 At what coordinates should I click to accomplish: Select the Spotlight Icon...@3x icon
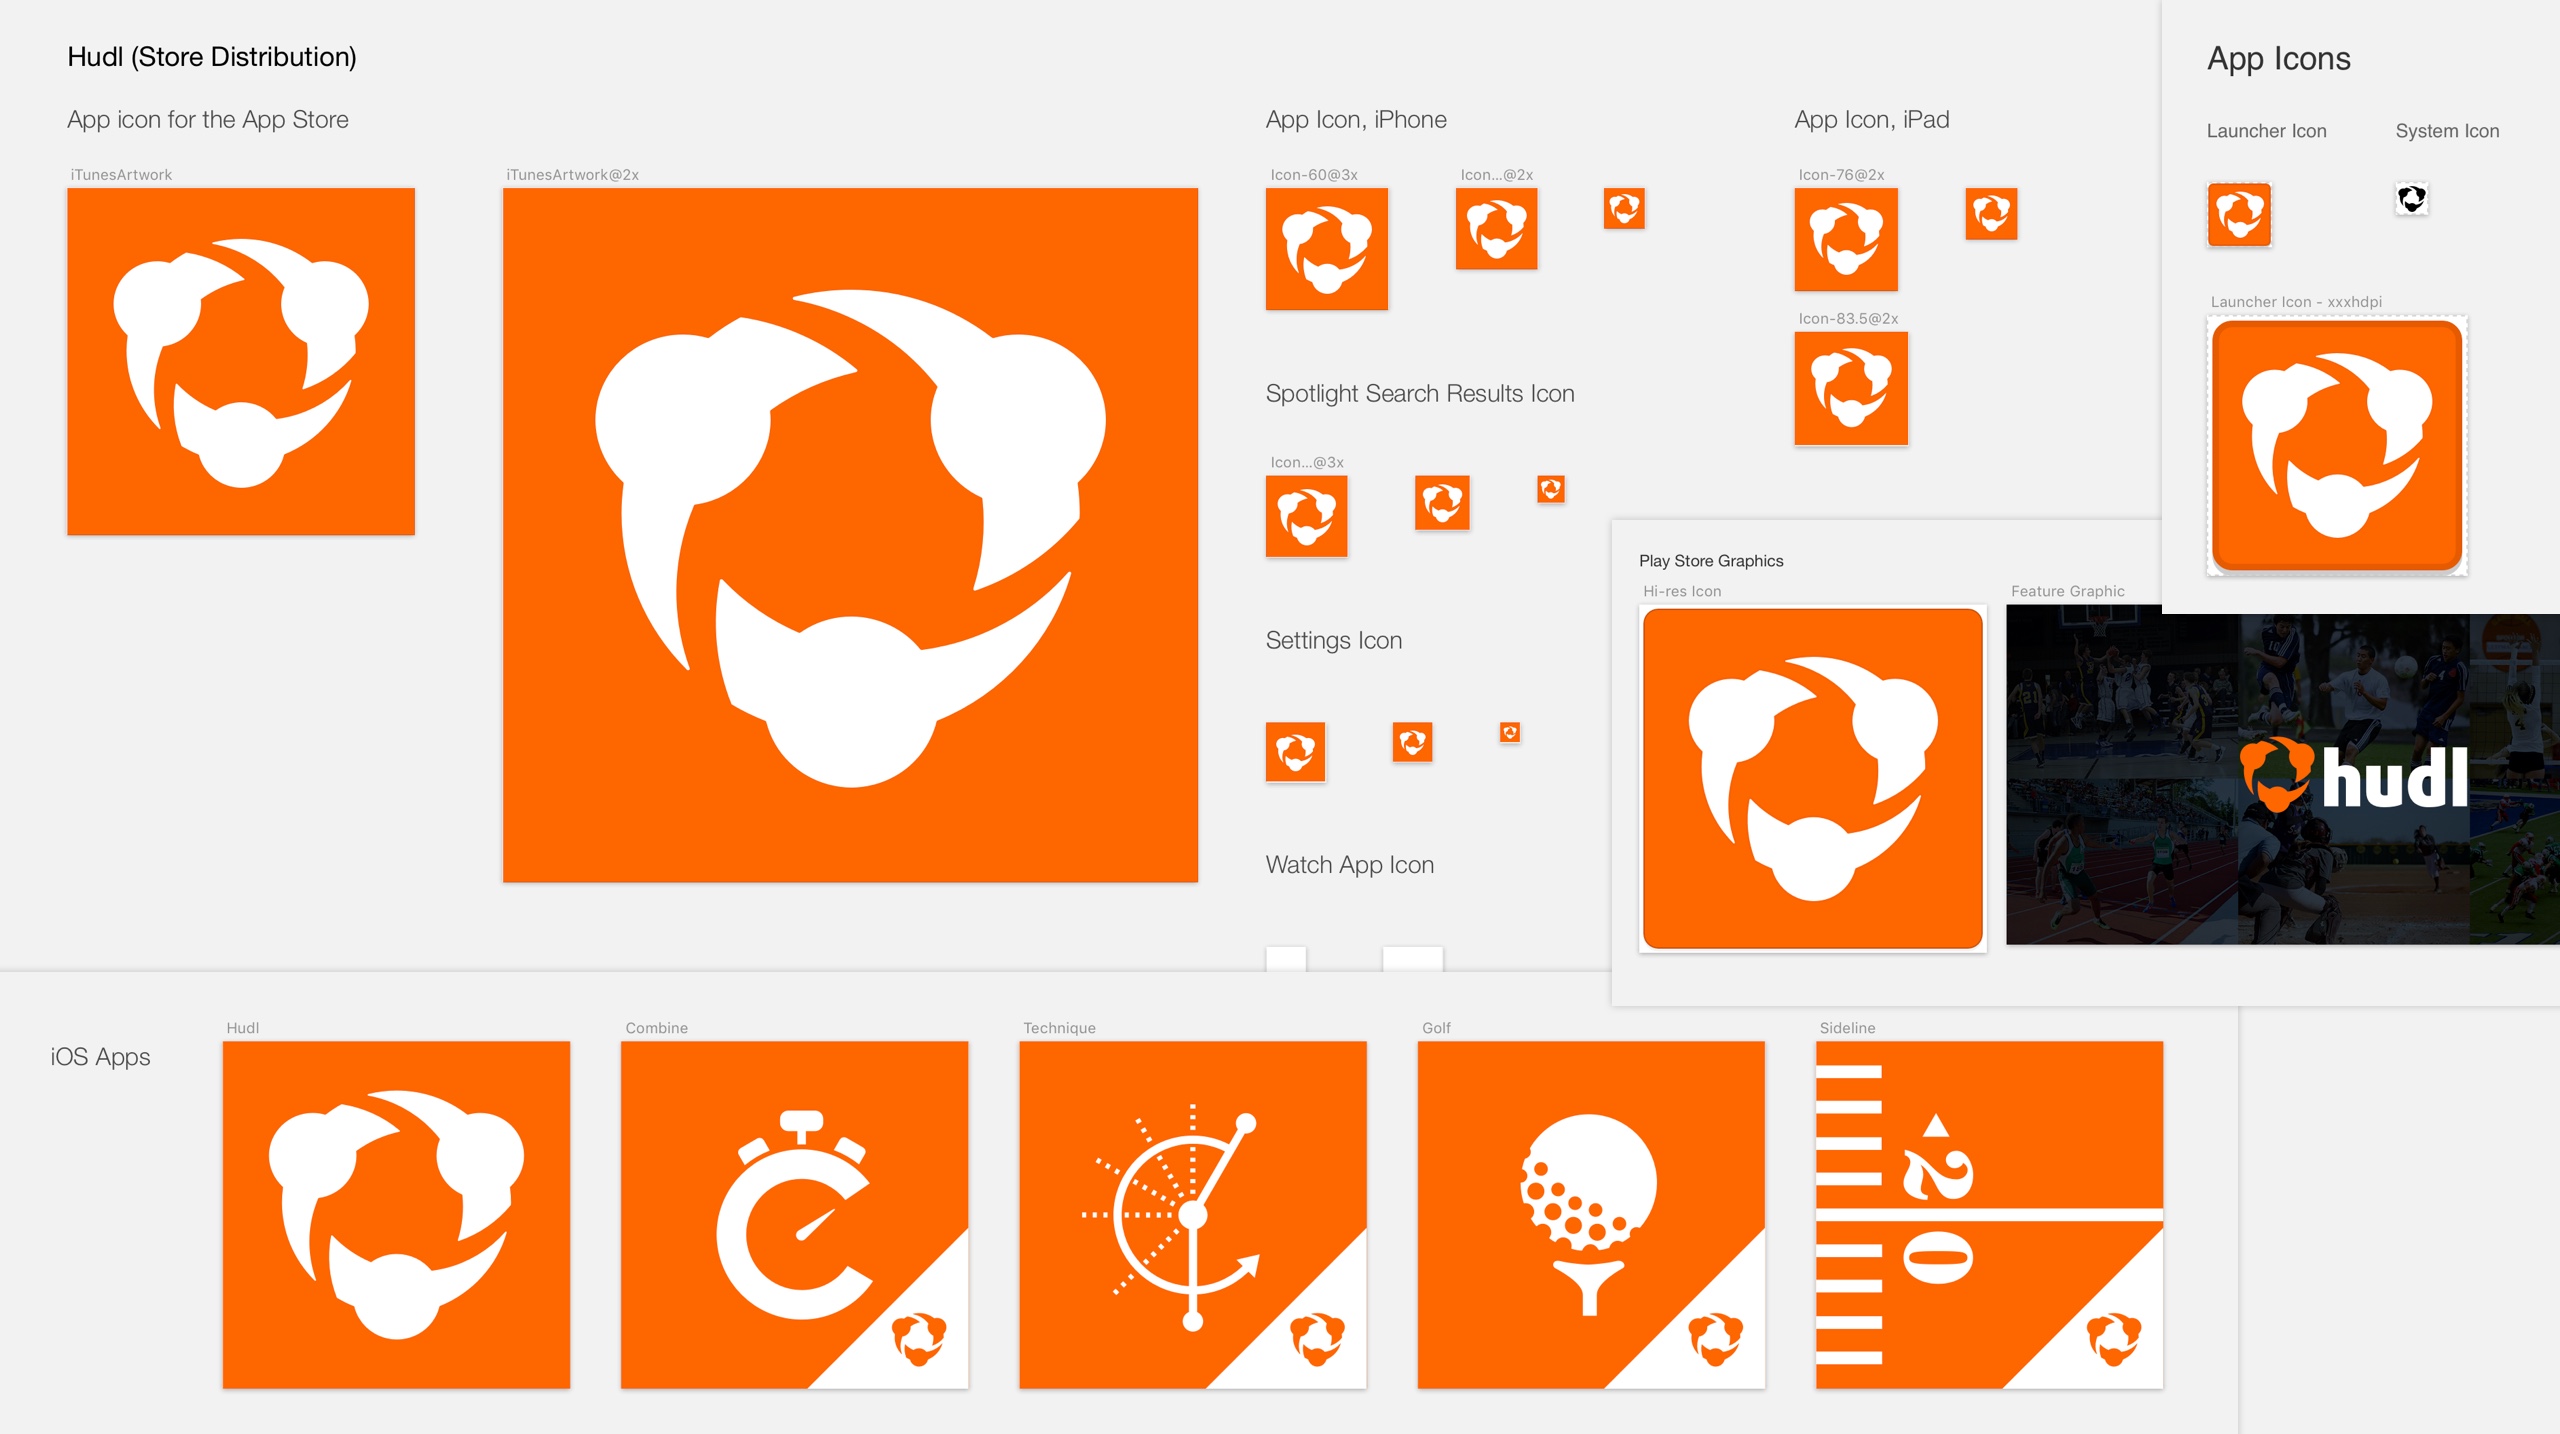(x=1306, y=516)
